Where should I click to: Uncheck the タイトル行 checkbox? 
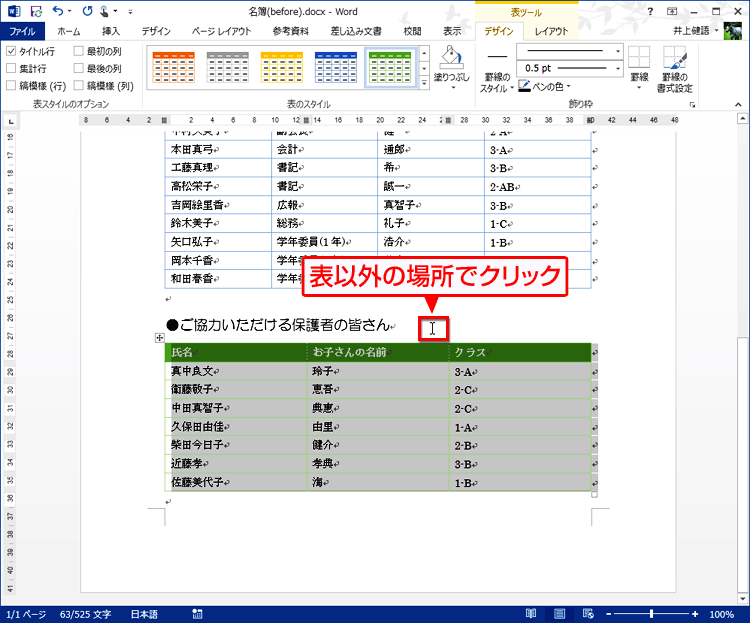pos(11,51)
